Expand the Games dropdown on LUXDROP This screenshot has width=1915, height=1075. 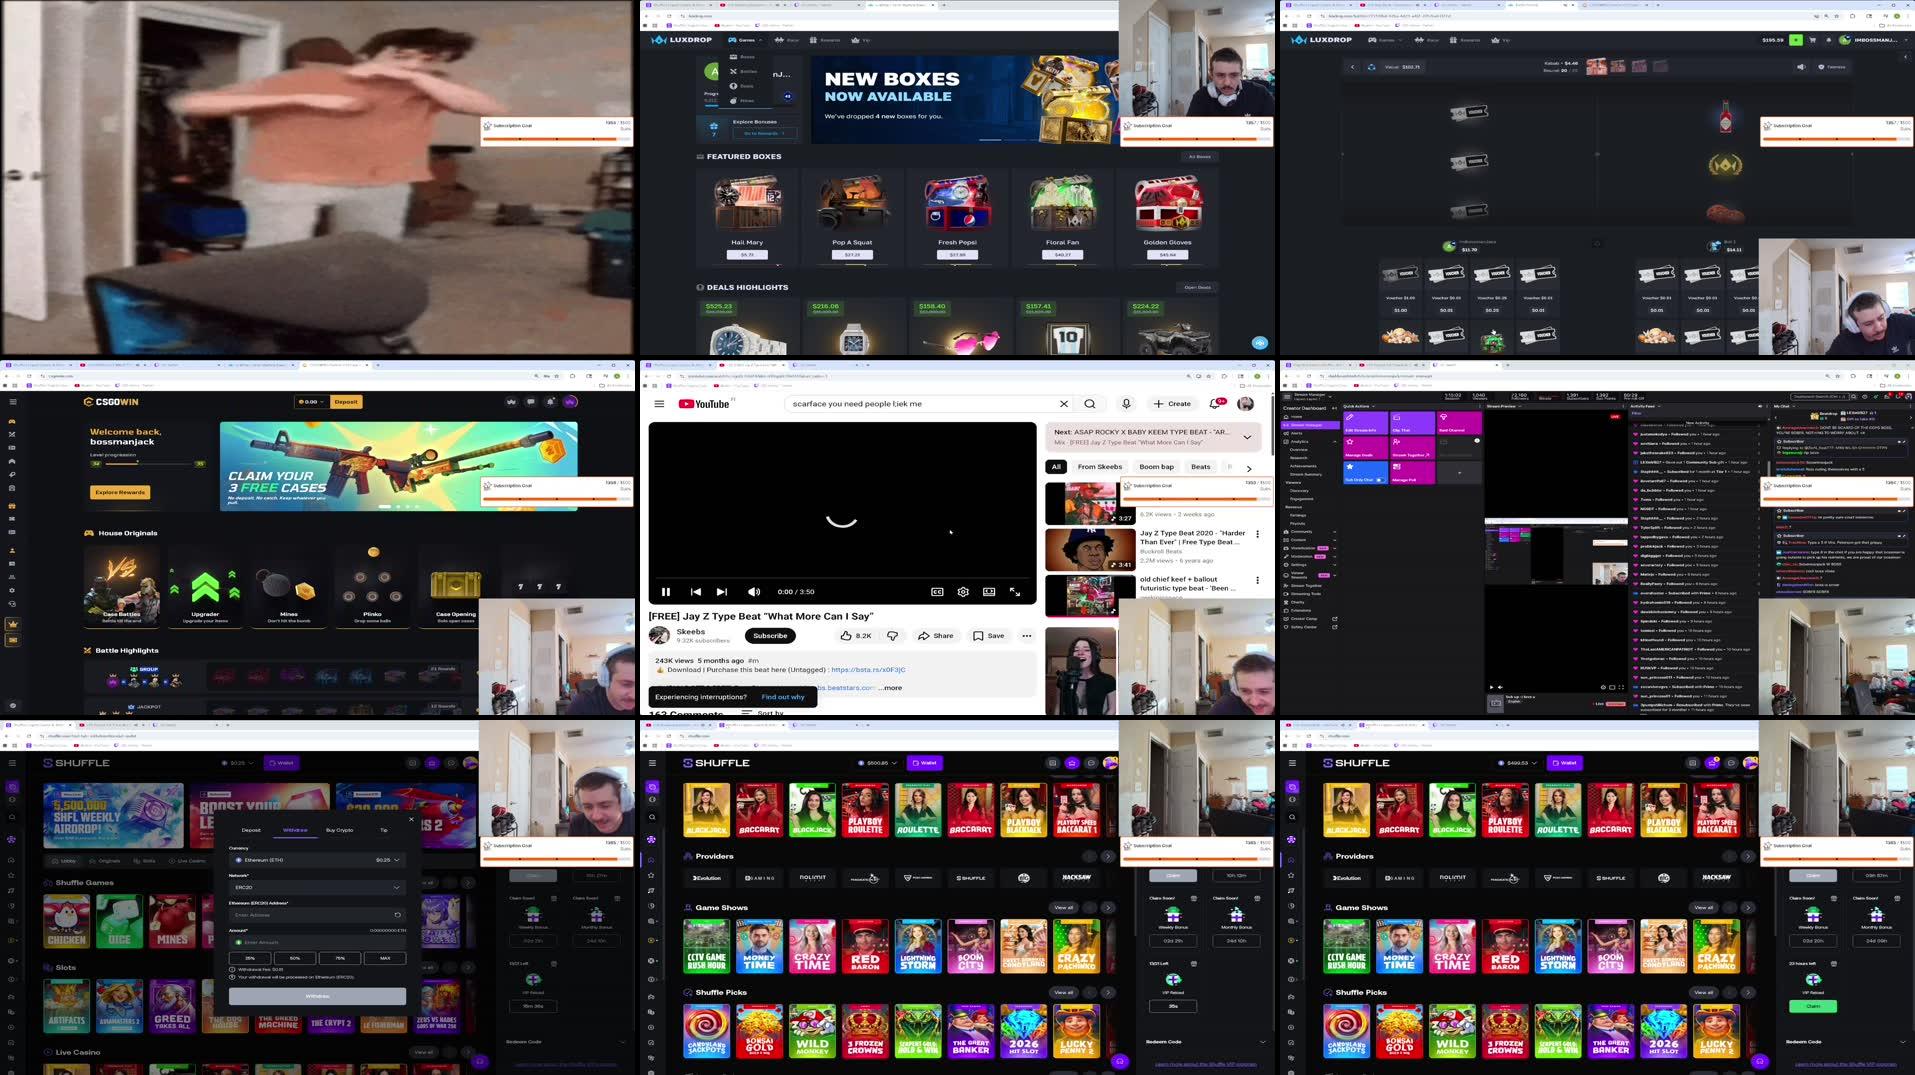pyautogui.click(x=746, y=40)
